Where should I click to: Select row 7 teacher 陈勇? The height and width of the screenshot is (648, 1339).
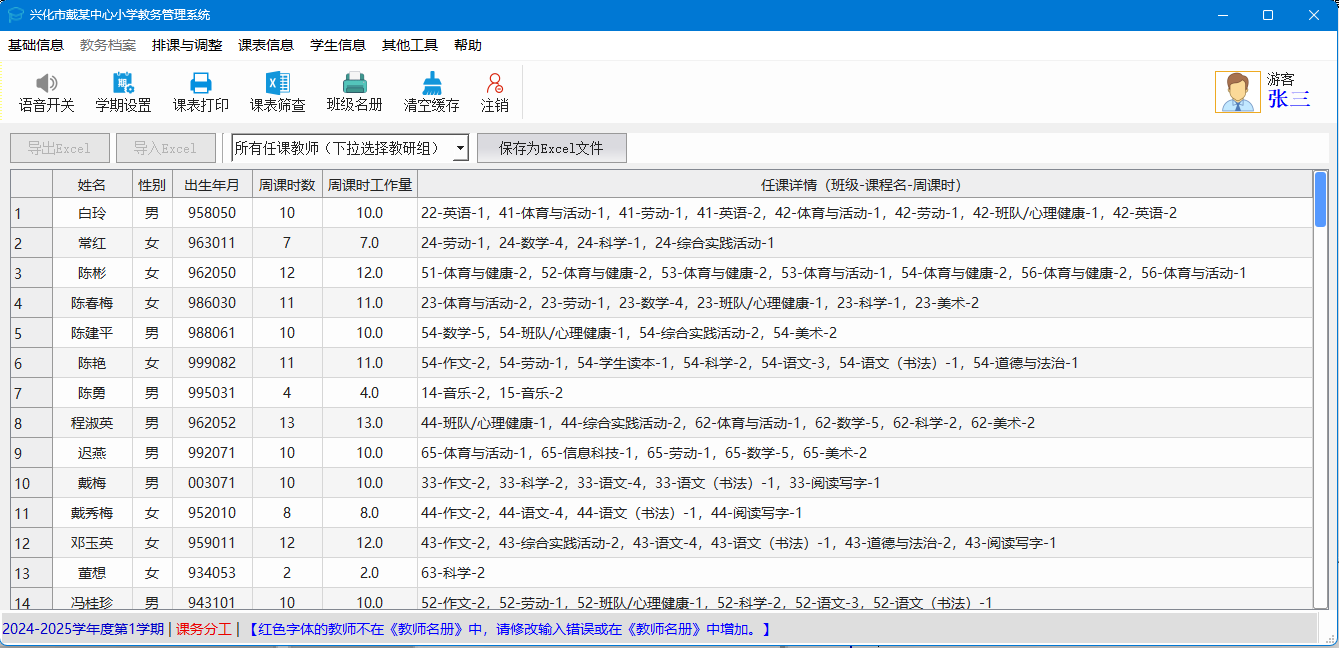pyautogui.click(x=92, y=393)
